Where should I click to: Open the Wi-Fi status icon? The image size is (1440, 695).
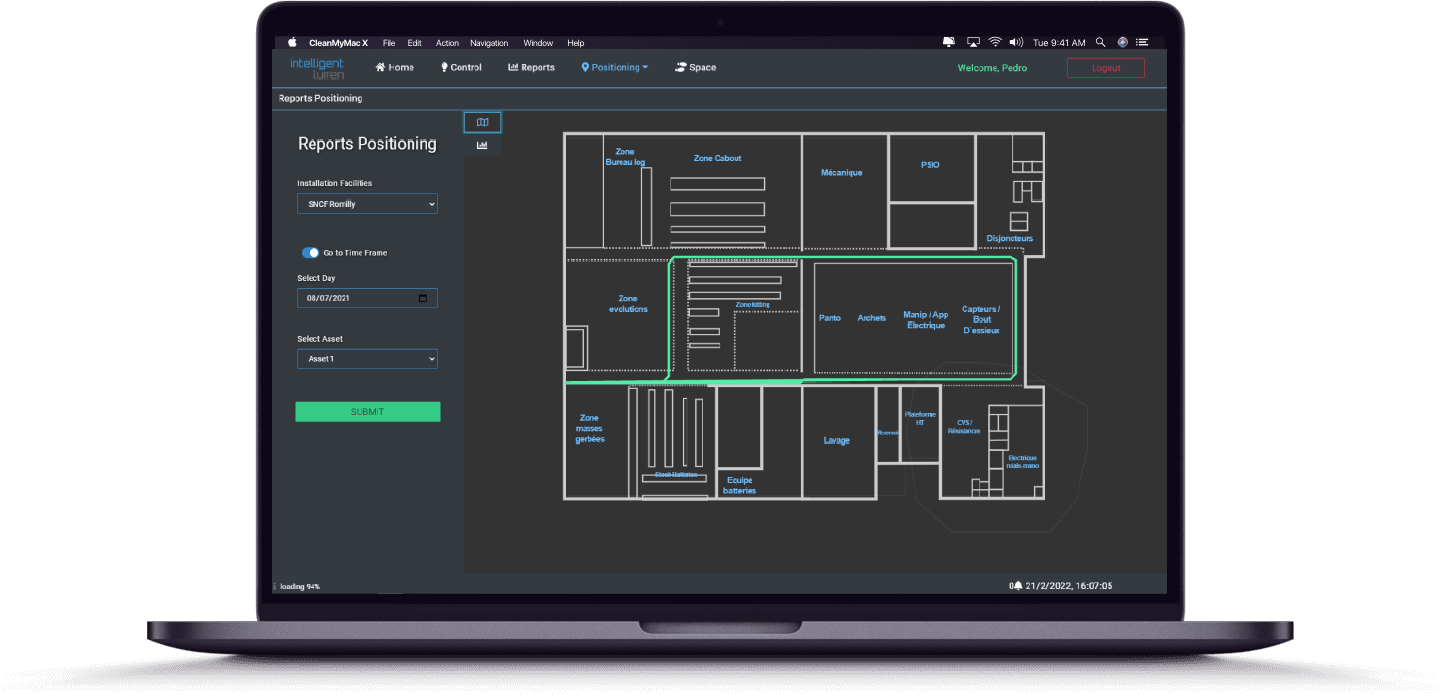[995, 42]
